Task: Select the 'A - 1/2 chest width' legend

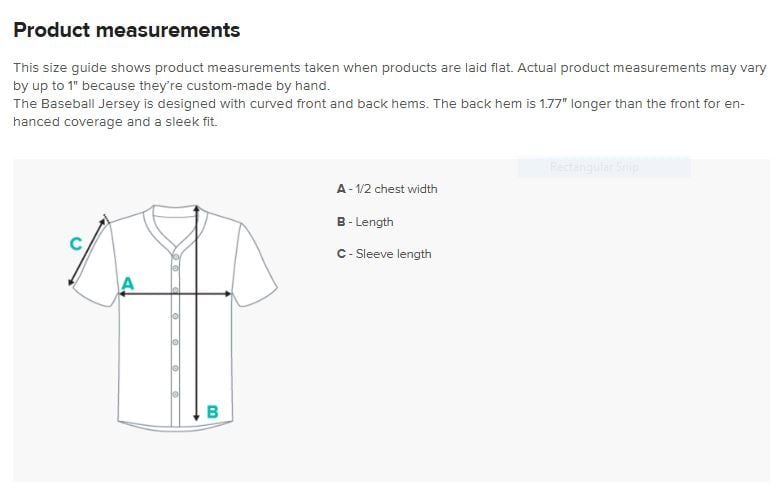Action: [x=387, y=189]
